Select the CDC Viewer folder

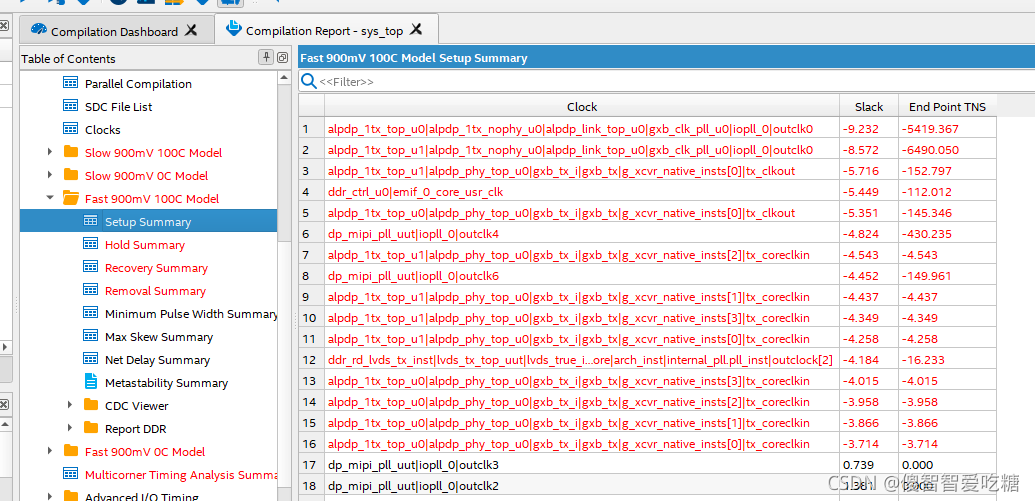tap(137, 406)
